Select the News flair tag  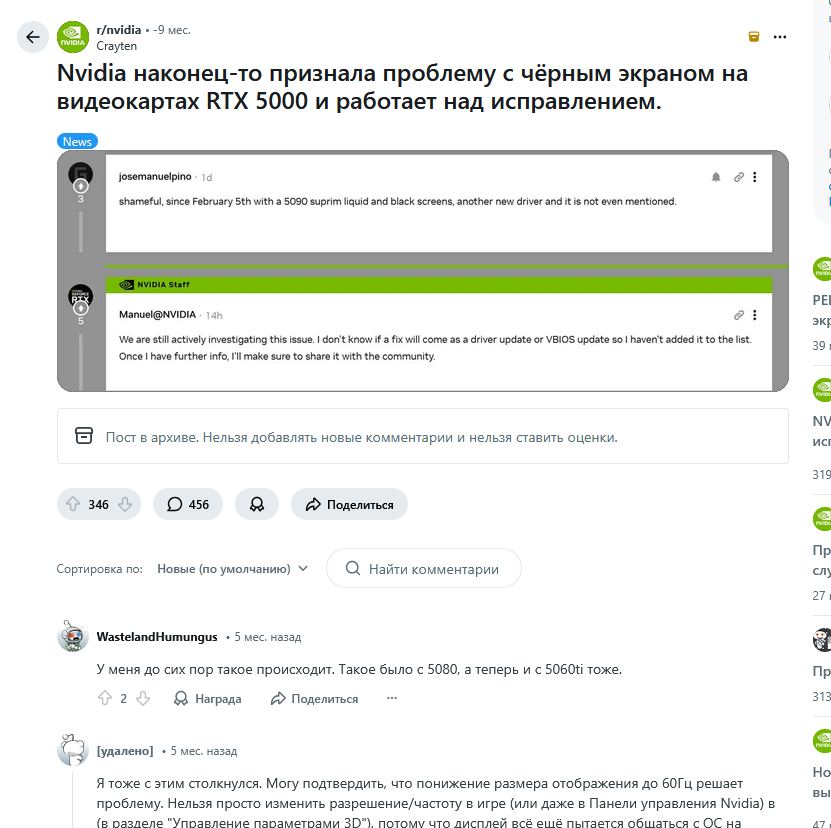coord(77,142)
